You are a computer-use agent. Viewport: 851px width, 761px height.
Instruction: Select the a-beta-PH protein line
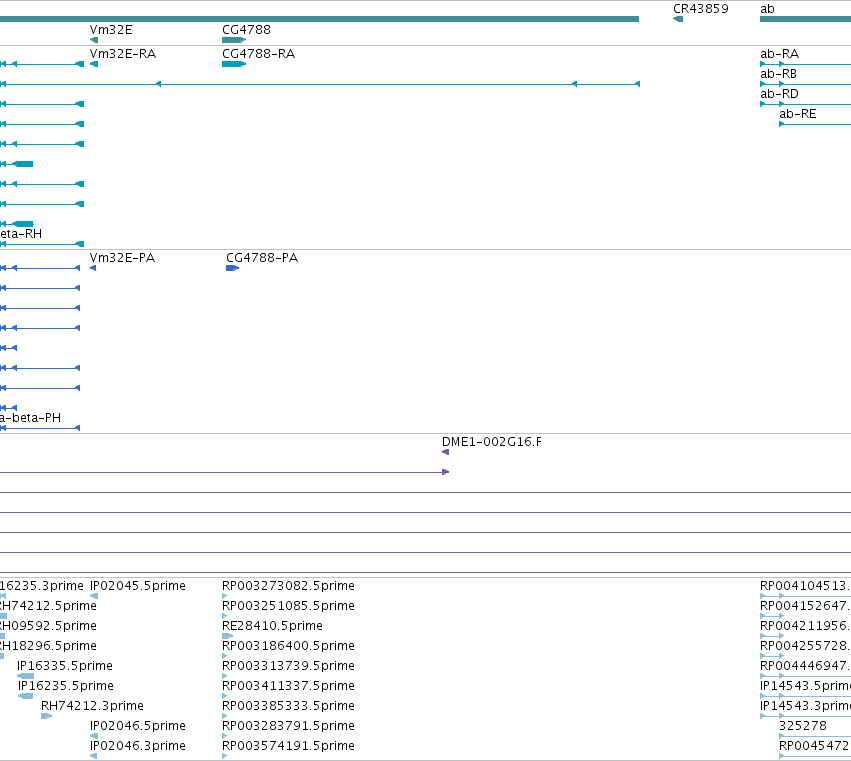pos(40,428)
